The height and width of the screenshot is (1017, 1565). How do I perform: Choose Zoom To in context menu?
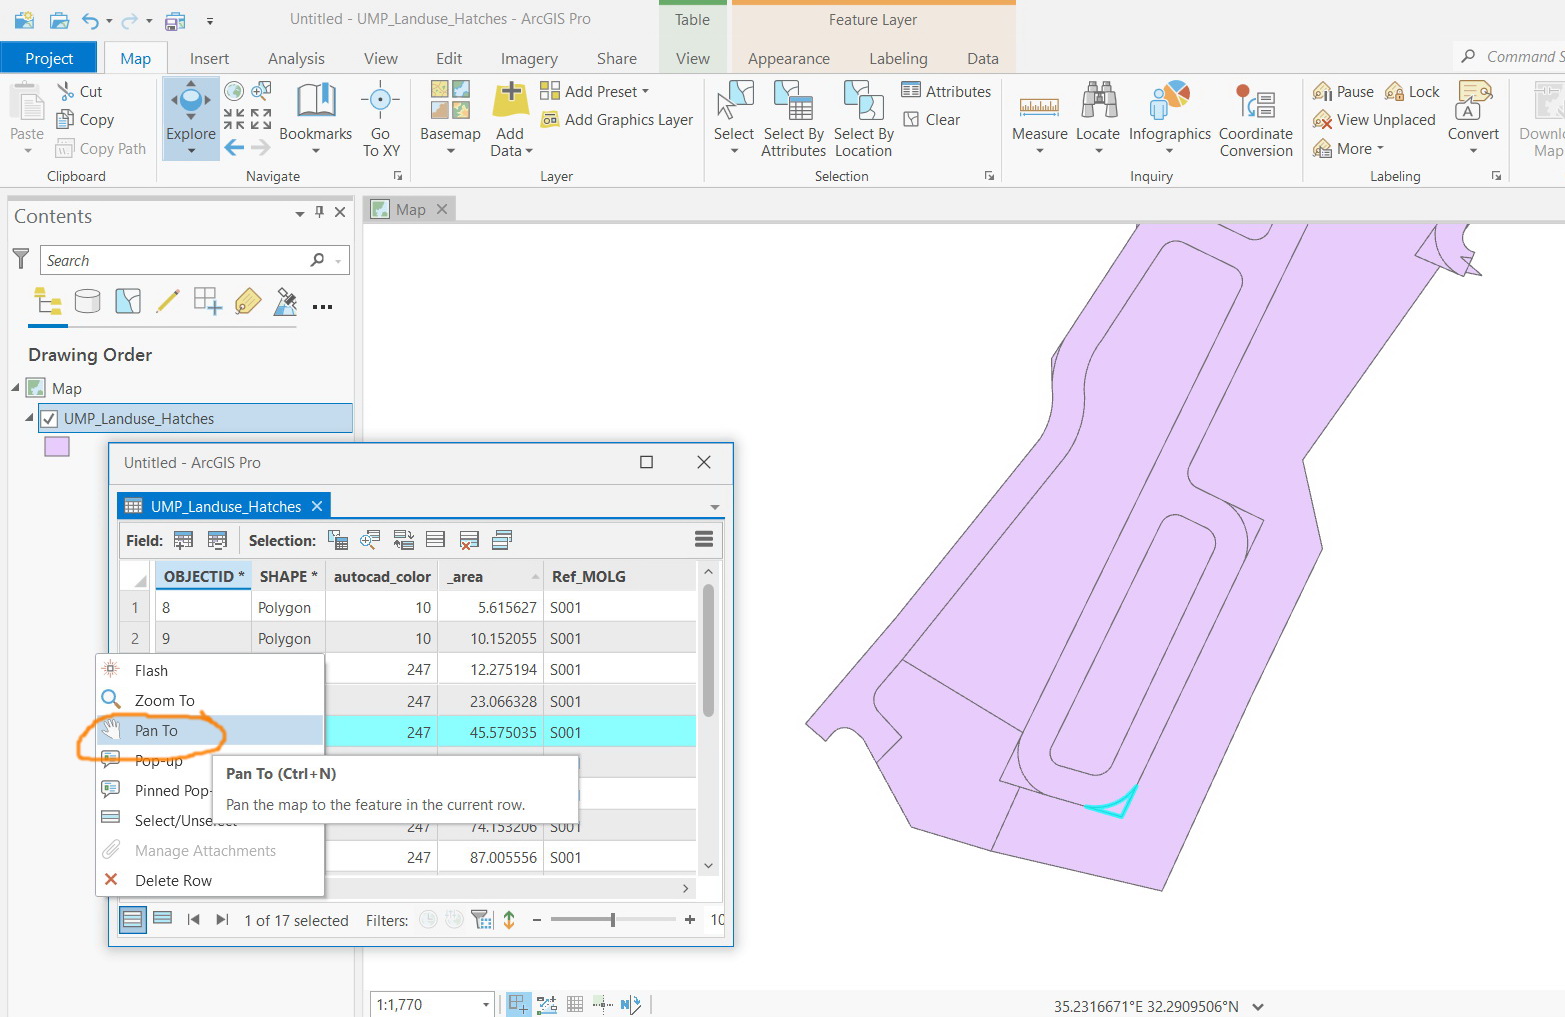[x=165, y=701]
